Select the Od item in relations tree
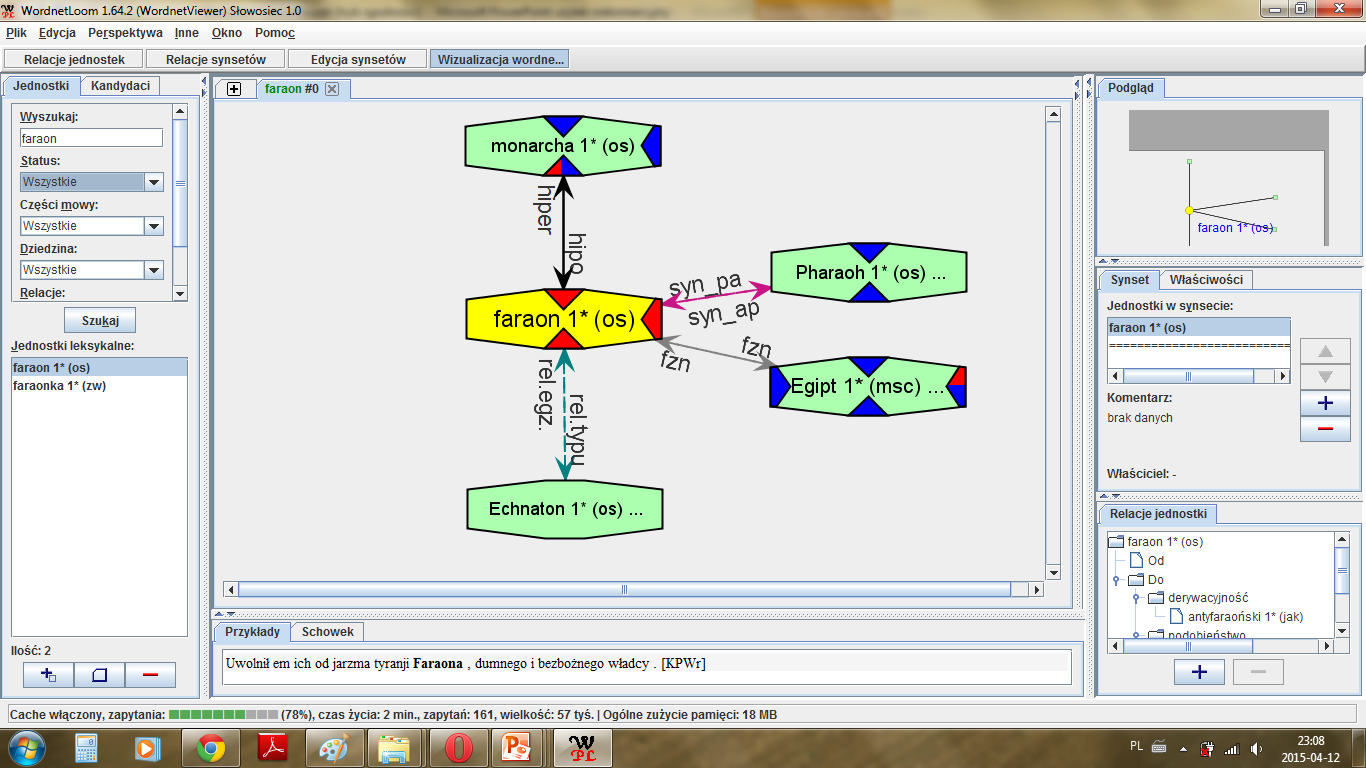The image size is (1366, 768). pos(1146,561)
